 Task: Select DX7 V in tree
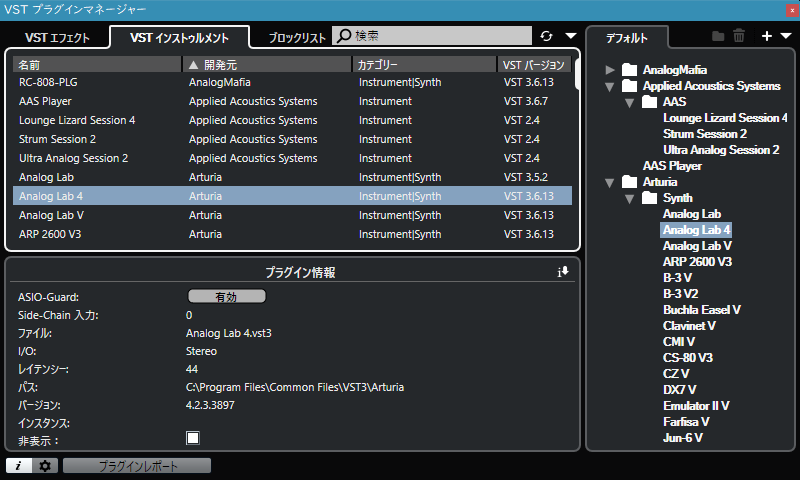coord(680,390)
